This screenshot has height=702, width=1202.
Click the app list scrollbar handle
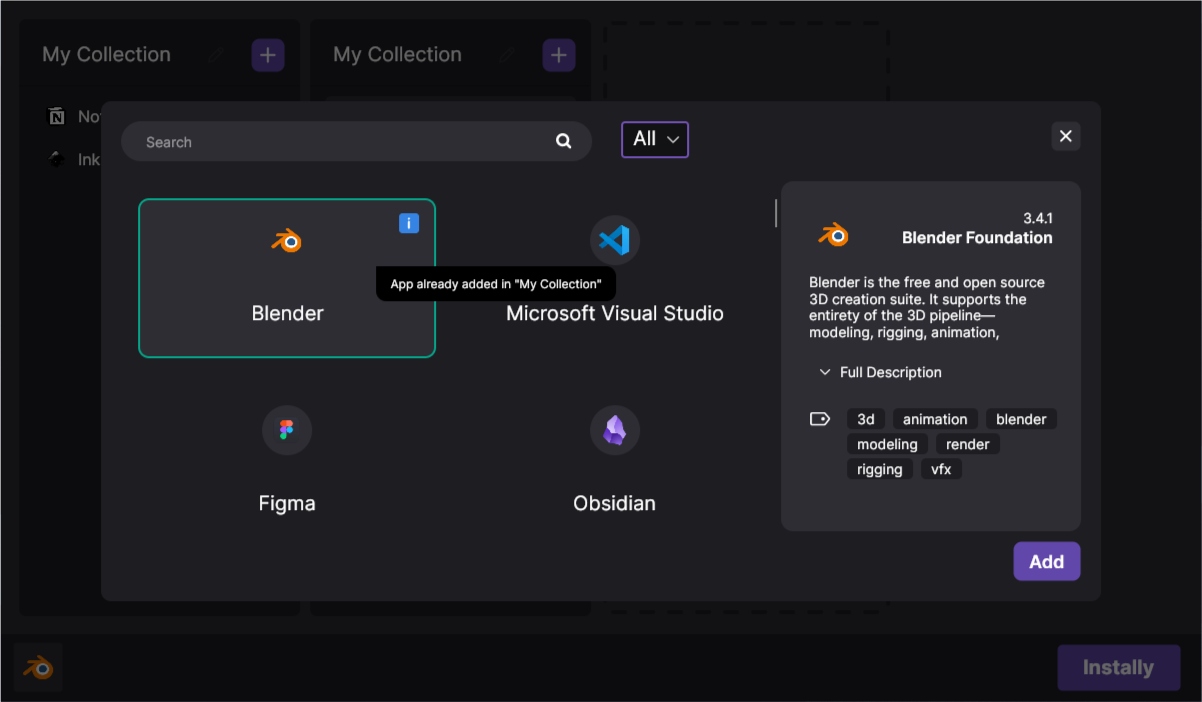pos(776,213)
